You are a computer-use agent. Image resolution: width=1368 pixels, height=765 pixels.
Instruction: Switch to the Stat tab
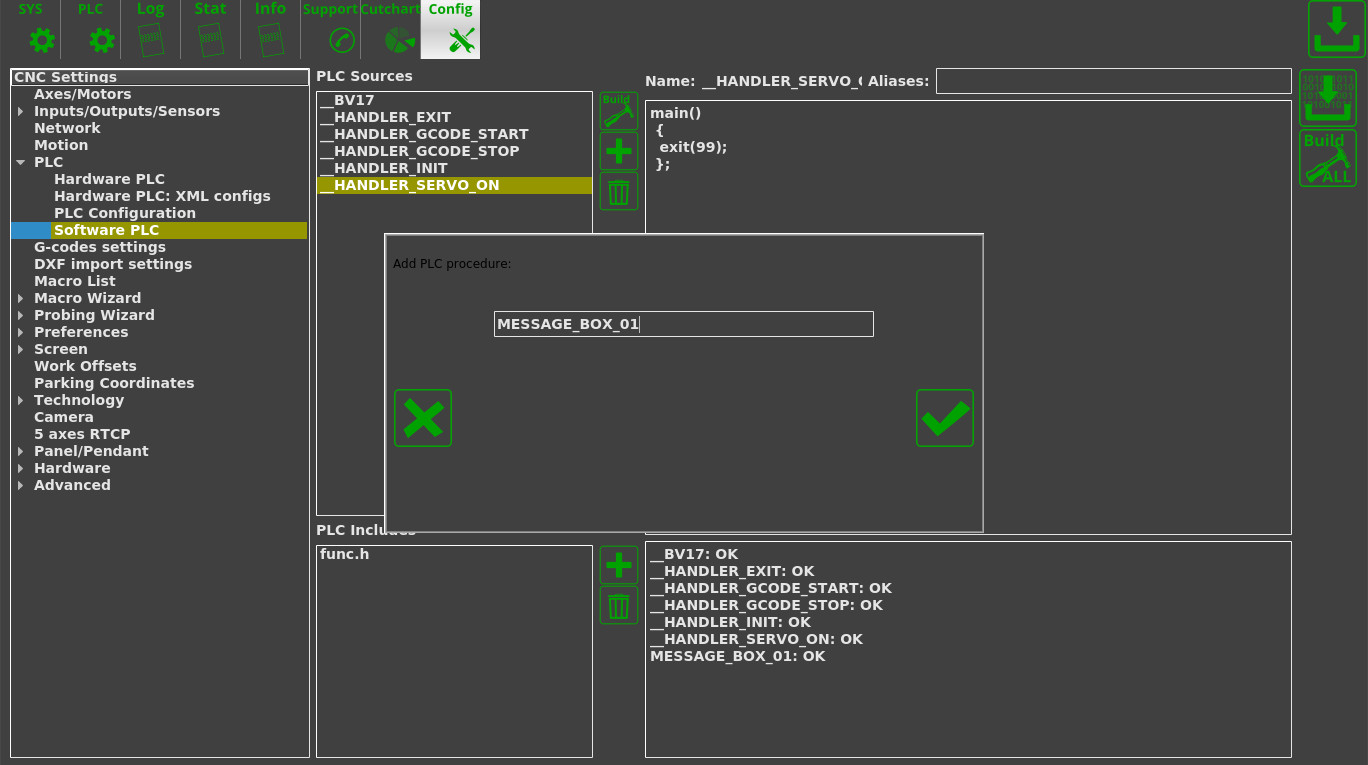point(210,40)
